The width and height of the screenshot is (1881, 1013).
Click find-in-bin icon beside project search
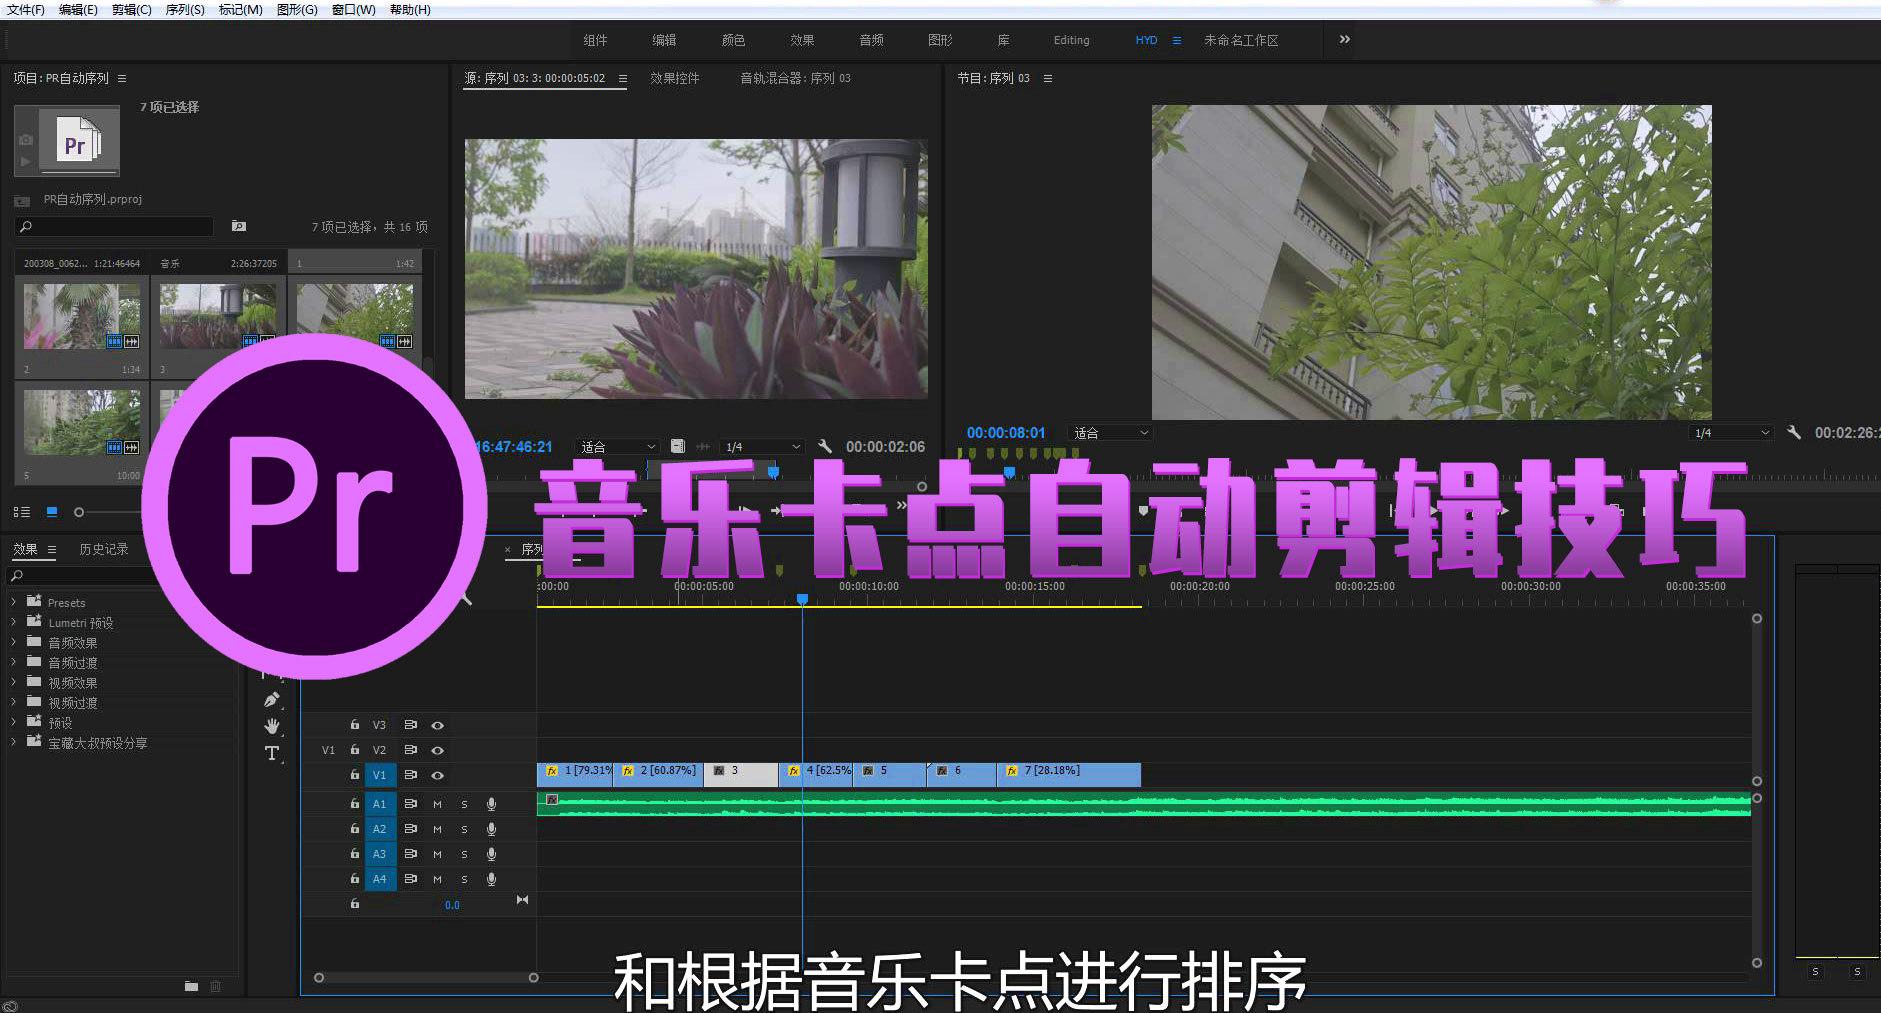click(239, 226)
